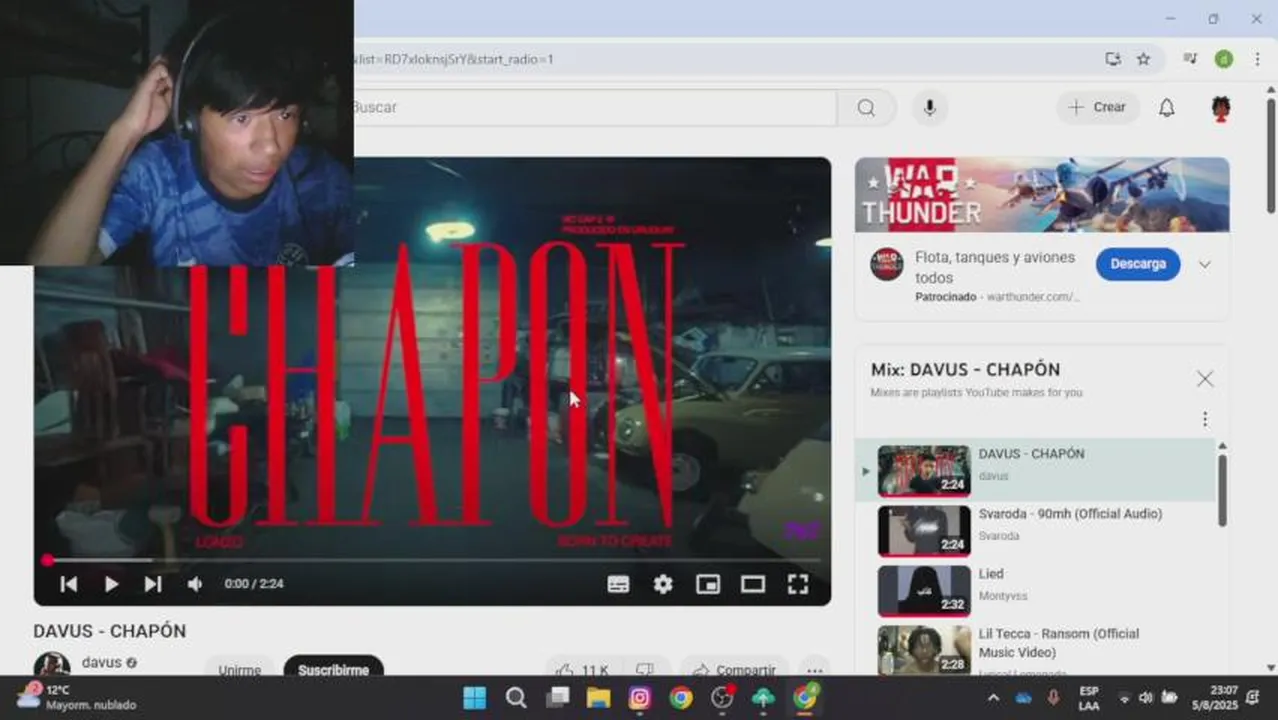
Task: Open File Explorer from the taskbar
Action: click(x=598, y=698)
